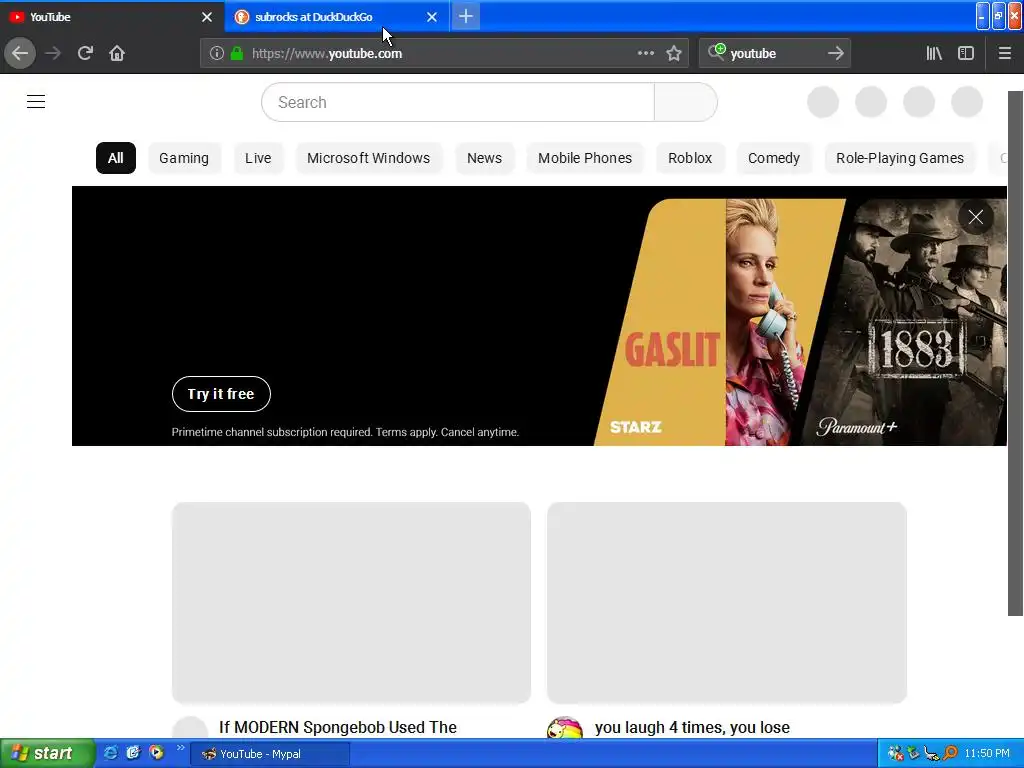
Task: Click the taskbar clock 11:50 PM
Action: click(987, 754)
